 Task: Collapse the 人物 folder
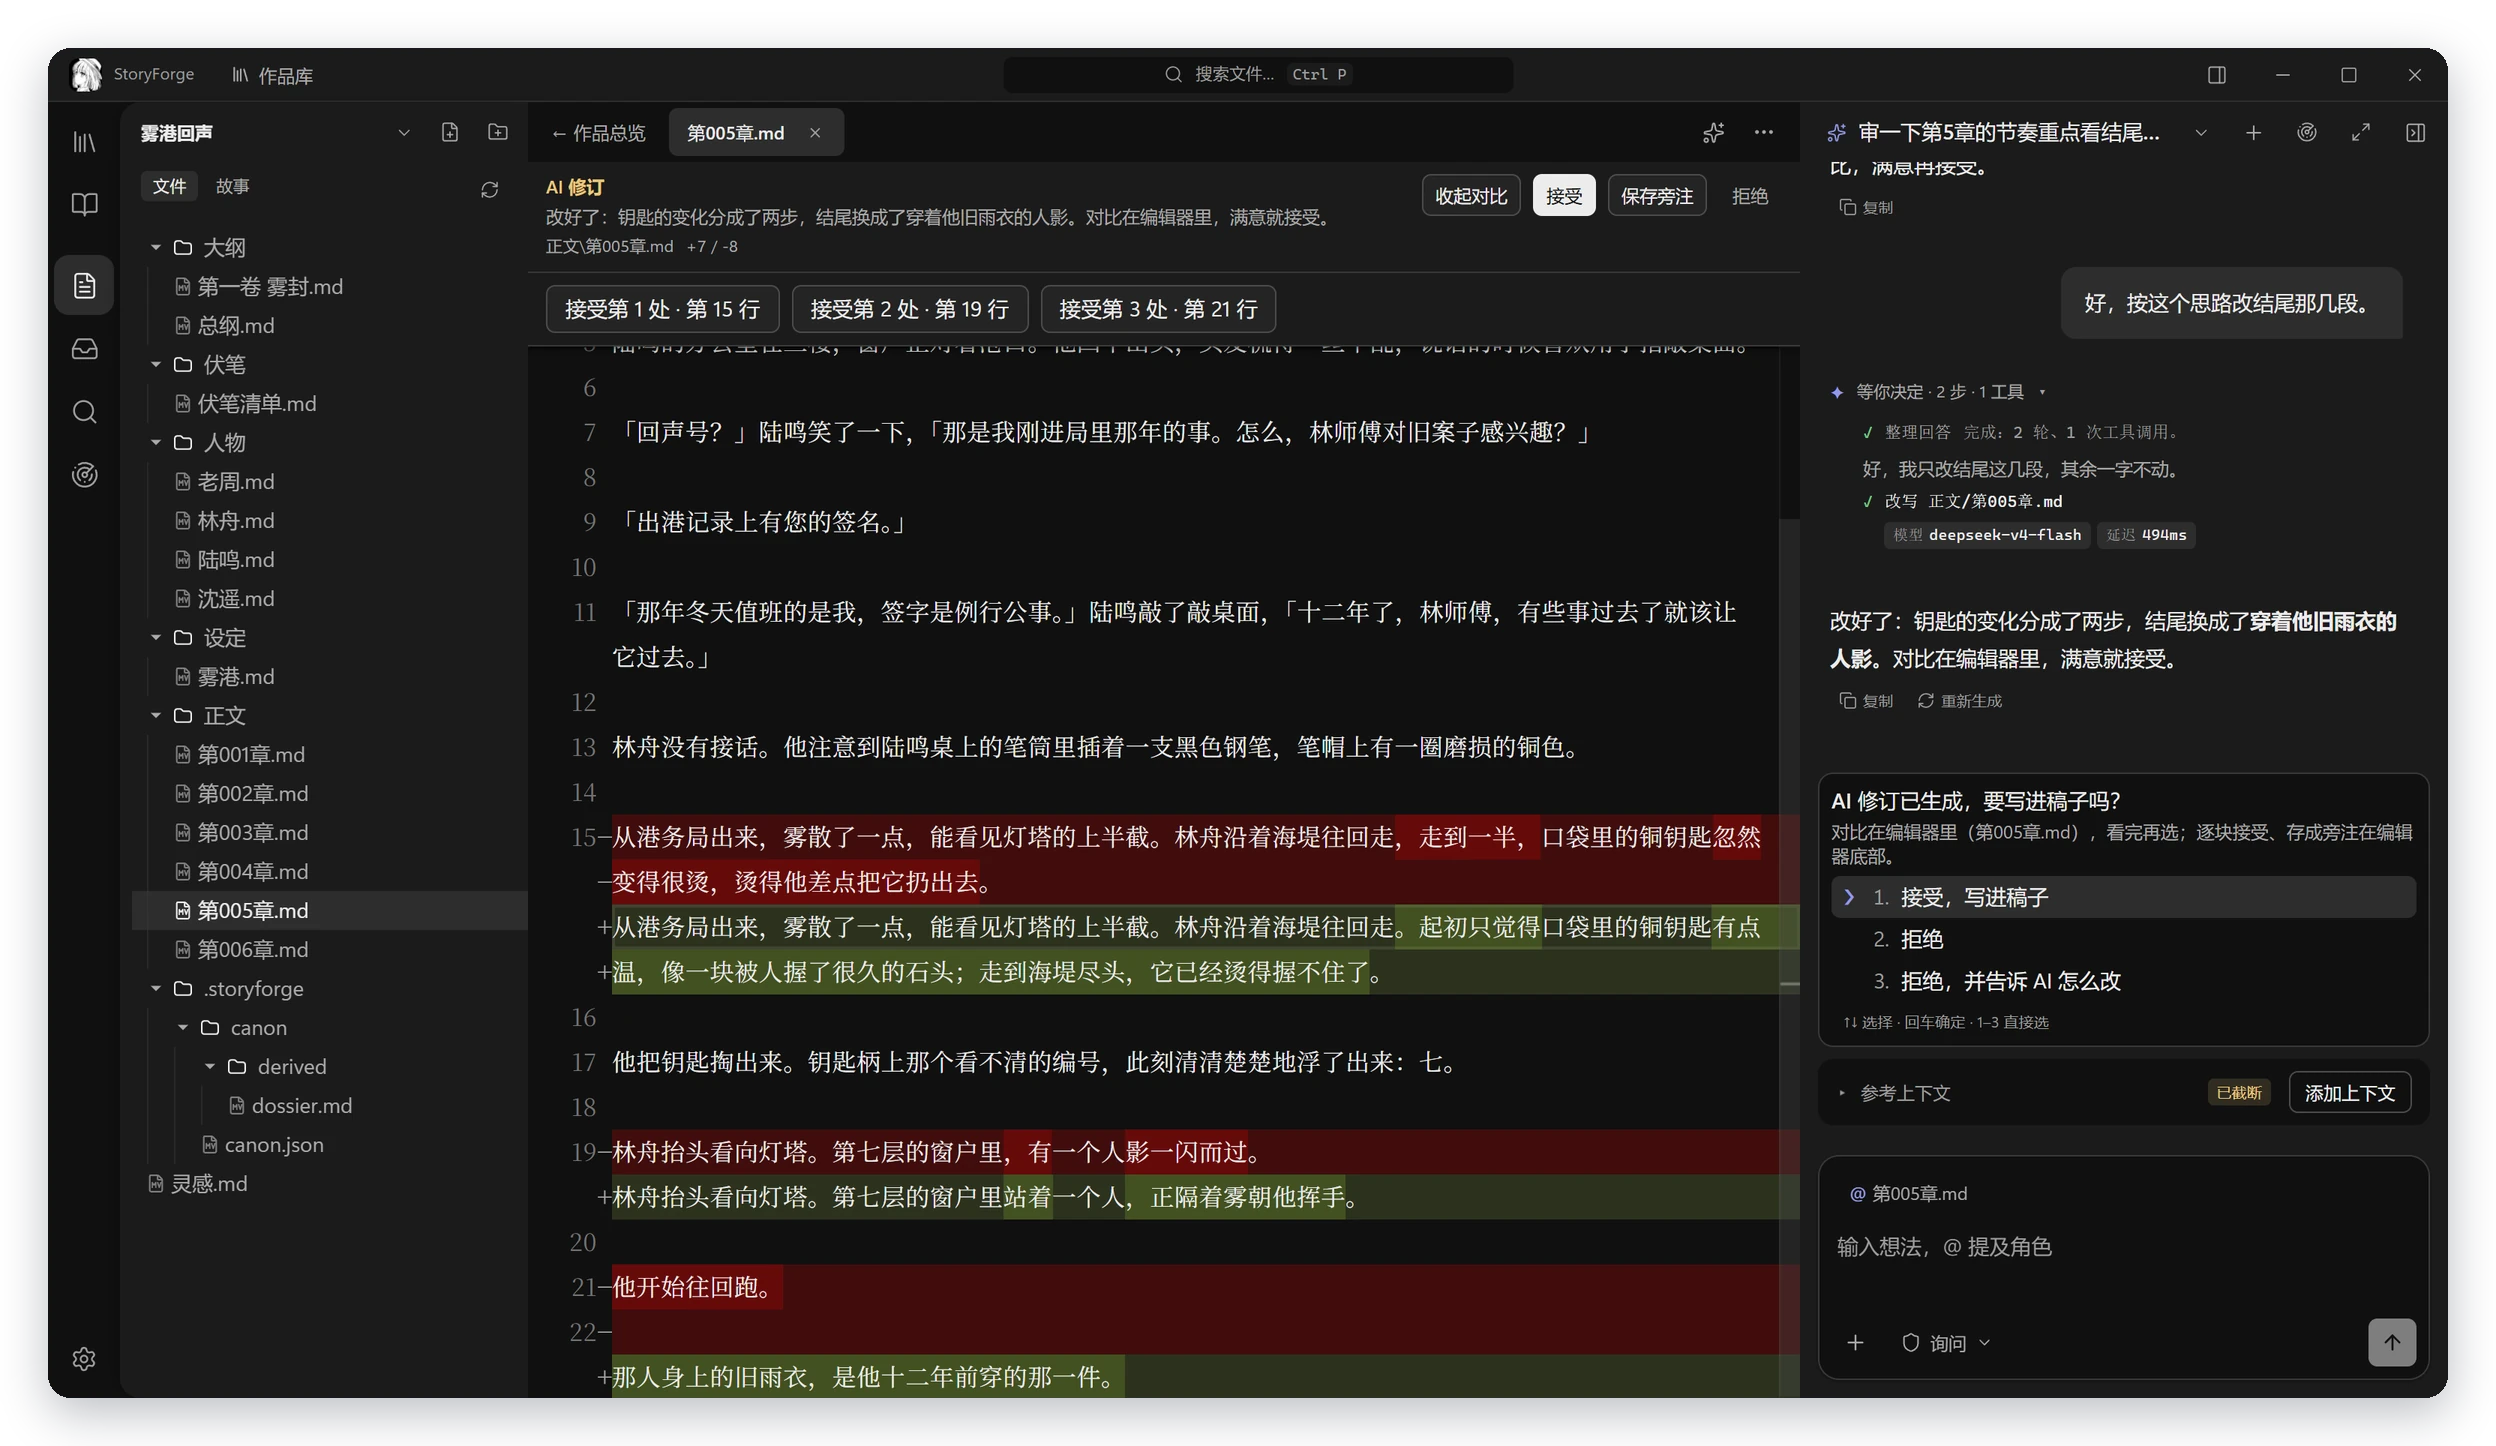point(156,442)
